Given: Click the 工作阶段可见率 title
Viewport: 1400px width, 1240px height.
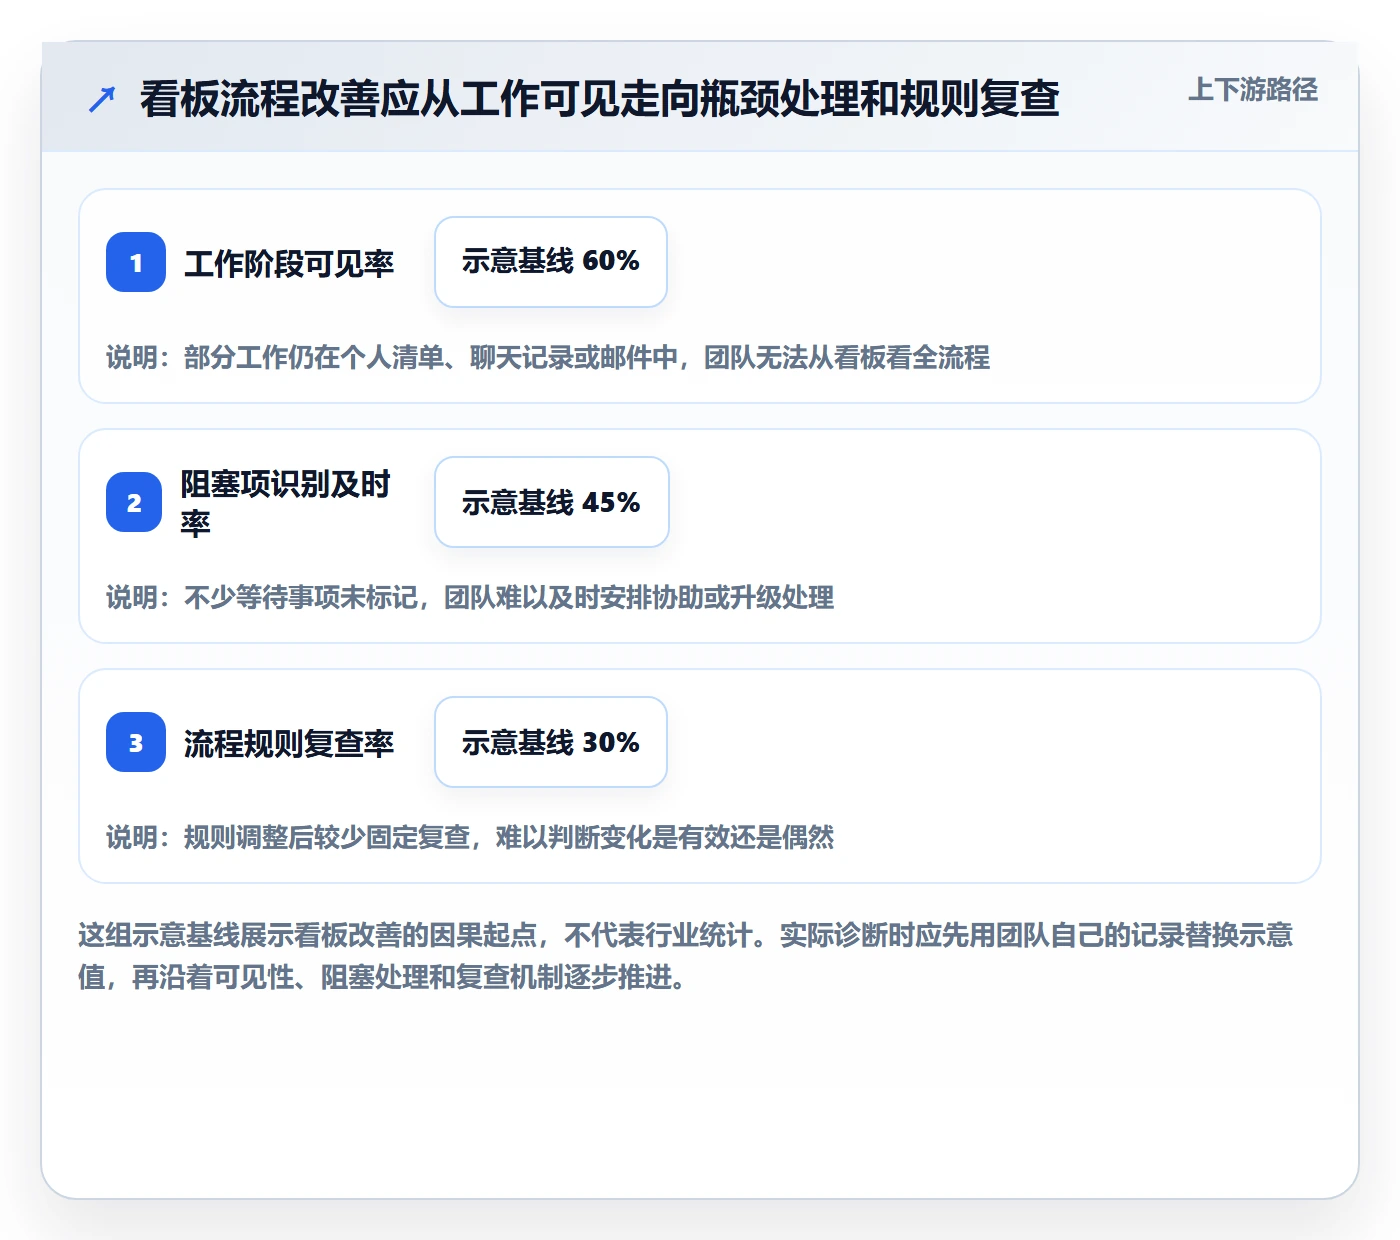Looking at the screenshot, I should coord(289,263).
